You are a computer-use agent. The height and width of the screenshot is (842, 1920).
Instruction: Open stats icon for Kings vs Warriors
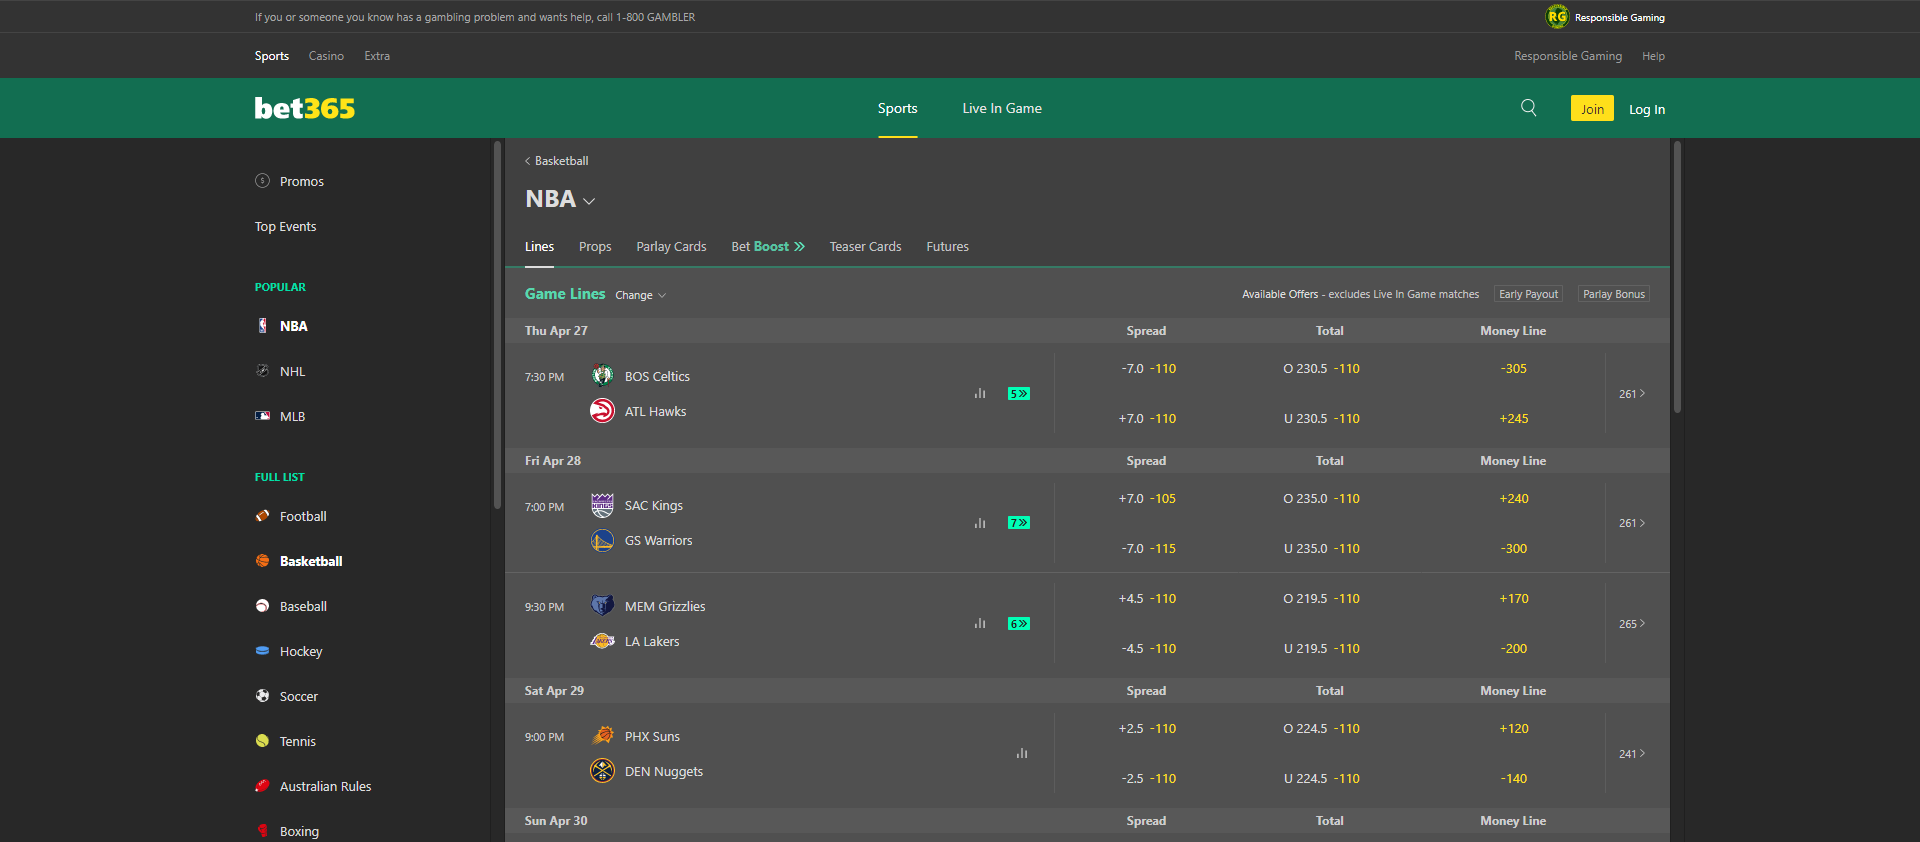(x=980, y=523)
